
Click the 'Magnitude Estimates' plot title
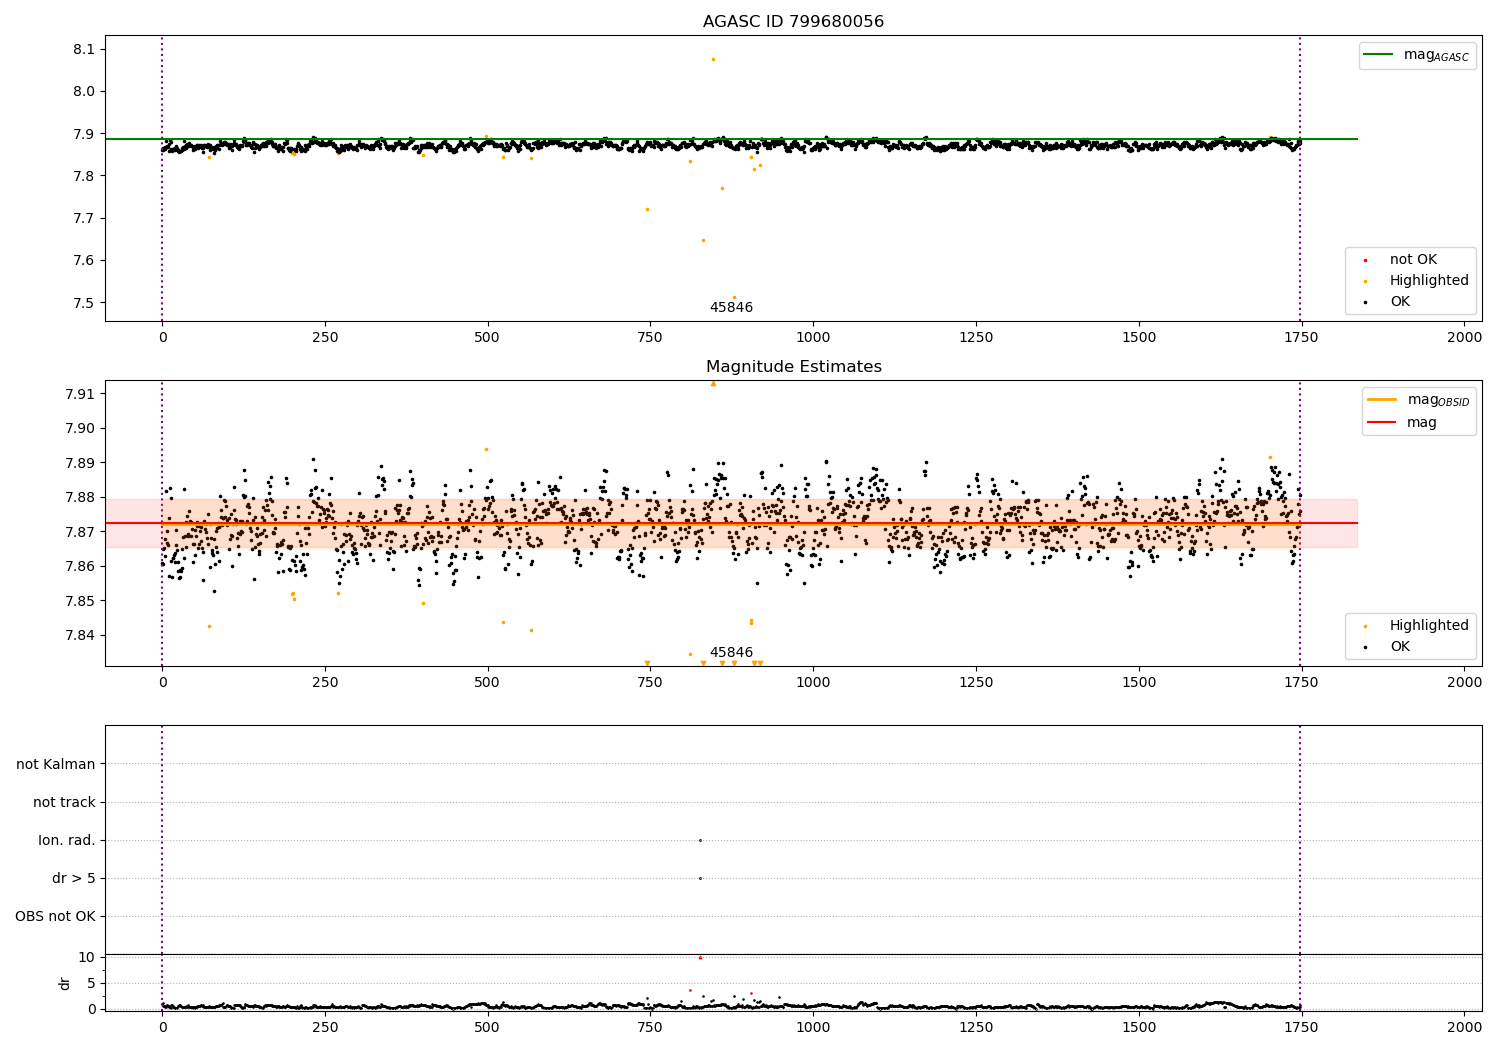793,367
